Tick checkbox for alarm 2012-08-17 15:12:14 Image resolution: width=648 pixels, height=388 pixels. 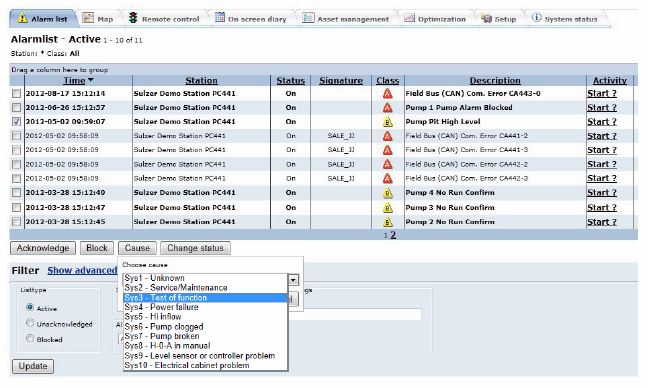(16, 93)
